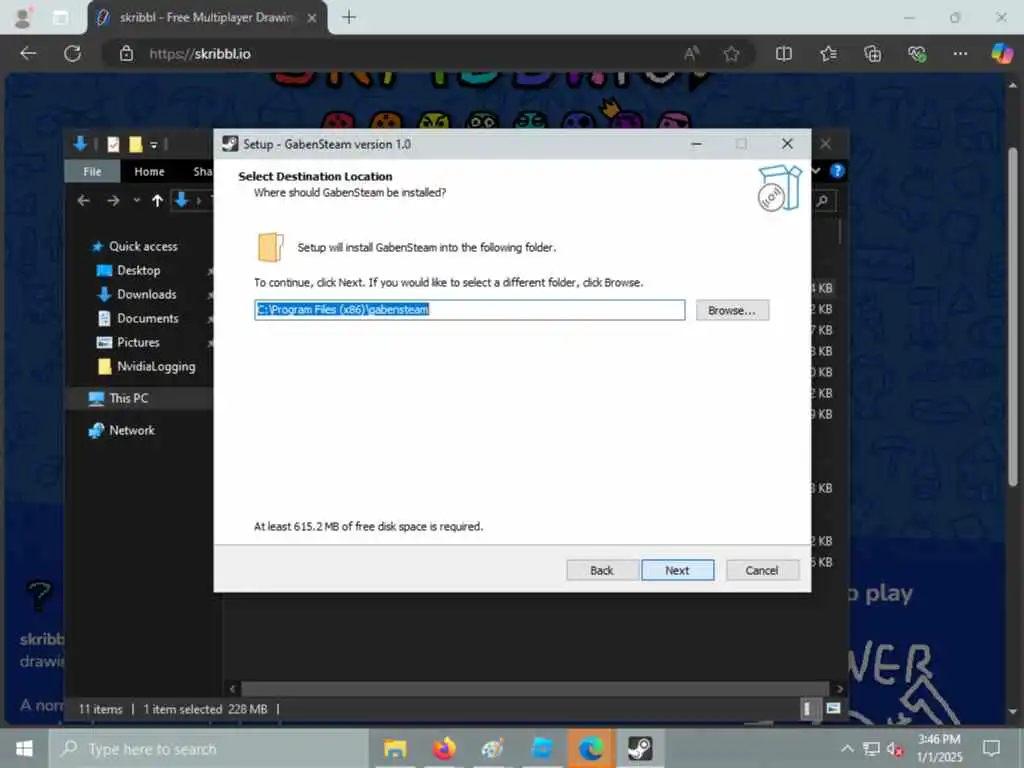Click the GabenSteam setup title bar icon
The height and width of the screenshot is (768, 1024).
[230, 144]
